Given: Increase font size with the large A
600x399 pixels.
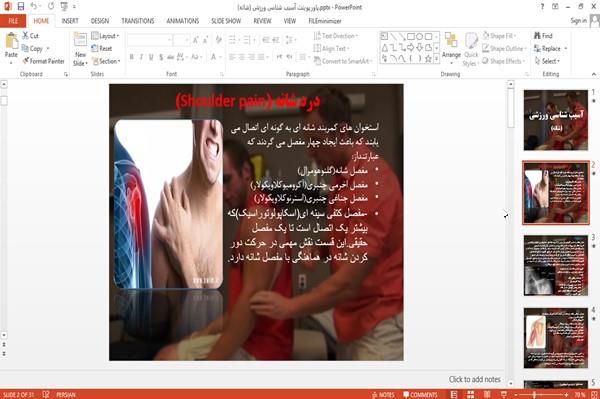Looking at the screenshot, I should (x=196, y=39).
